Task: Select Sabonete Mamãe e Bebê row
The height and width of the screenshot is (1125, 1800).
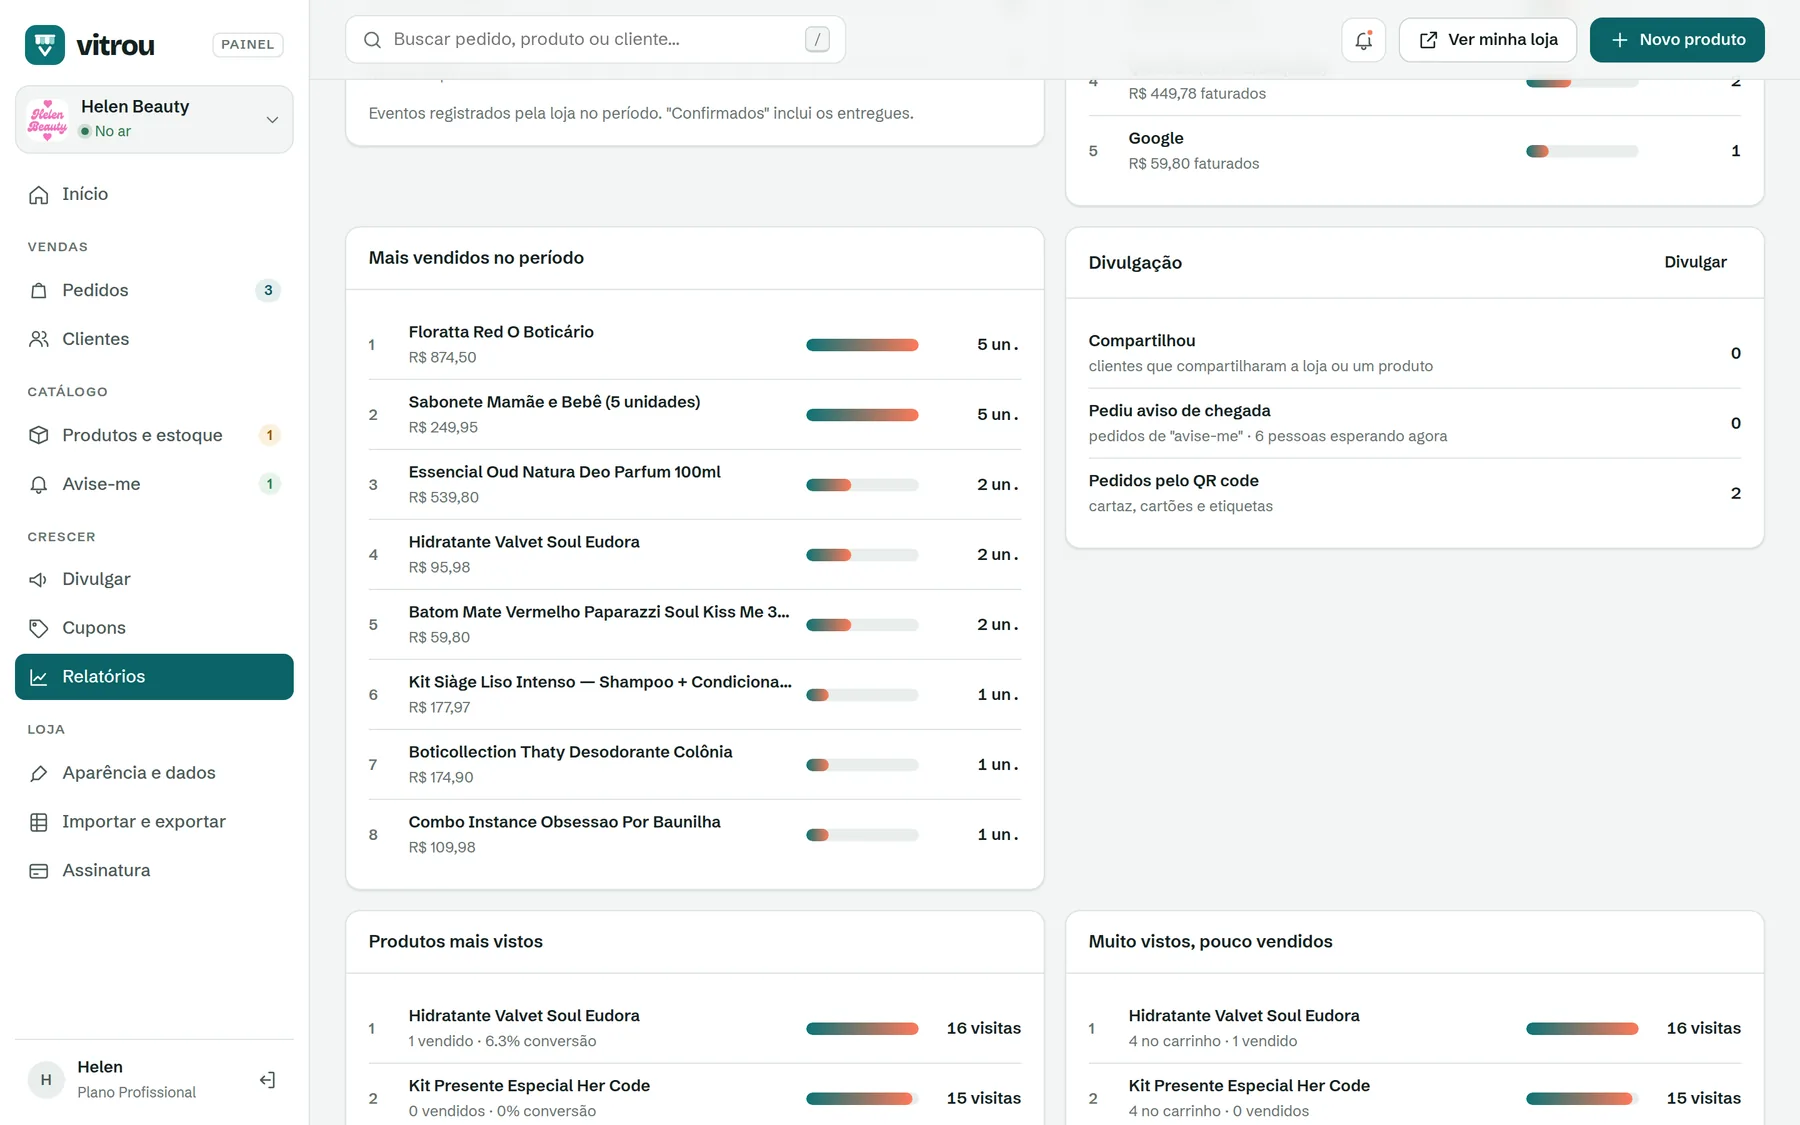Action: tap(694, 415)
